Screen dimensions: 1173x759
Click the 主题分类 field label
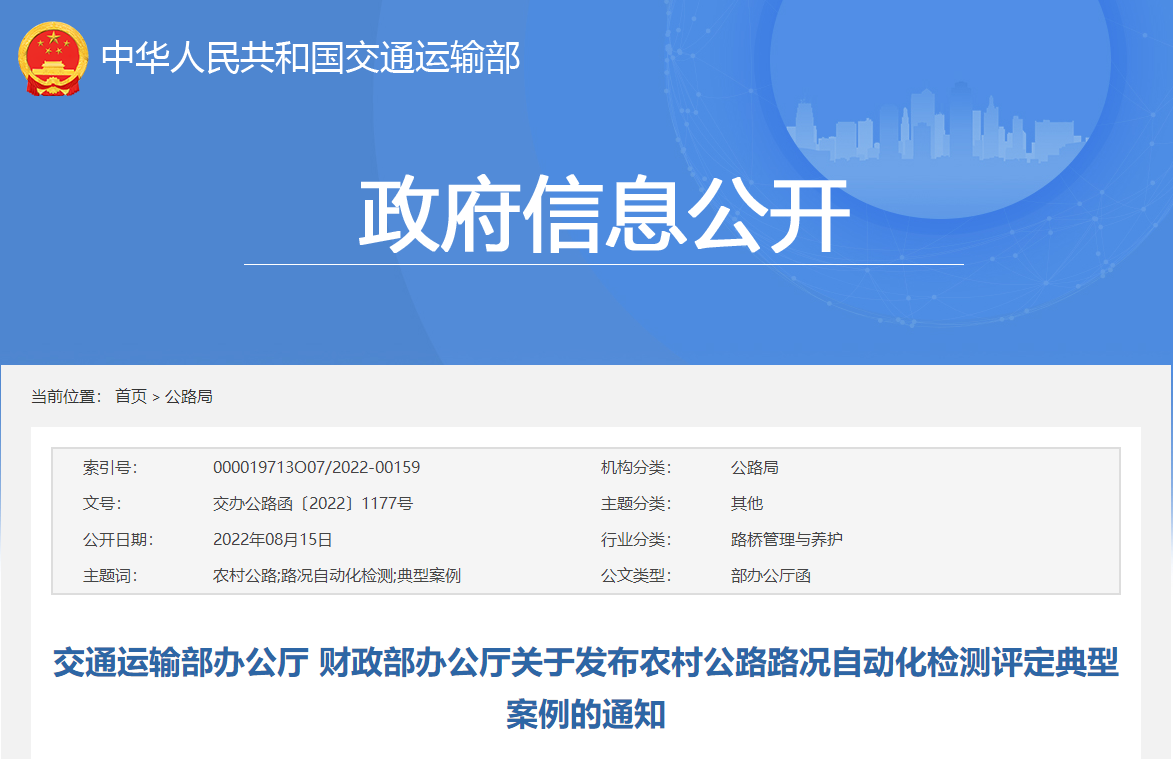pyautogui.click(x=636, y=503)
